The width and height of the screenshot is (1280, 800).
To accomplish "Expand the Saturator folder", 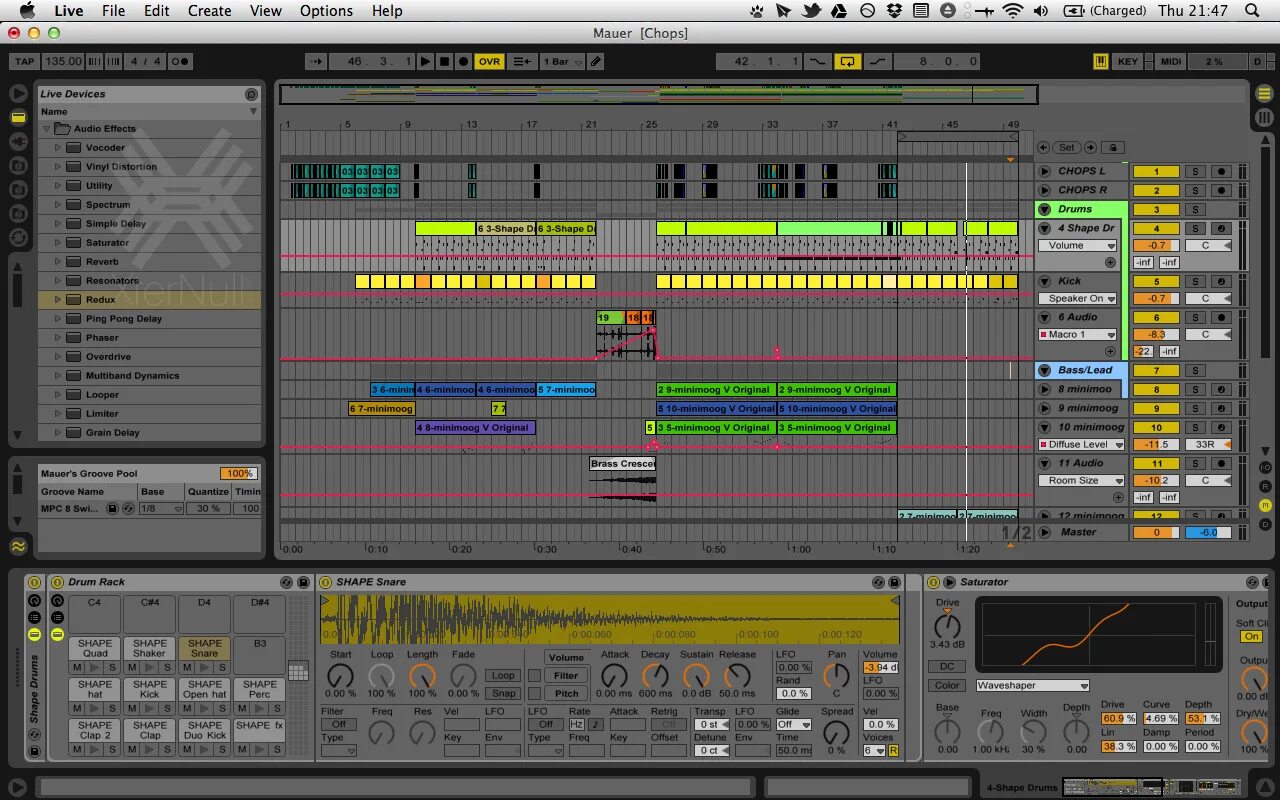I will coord(58,243).
